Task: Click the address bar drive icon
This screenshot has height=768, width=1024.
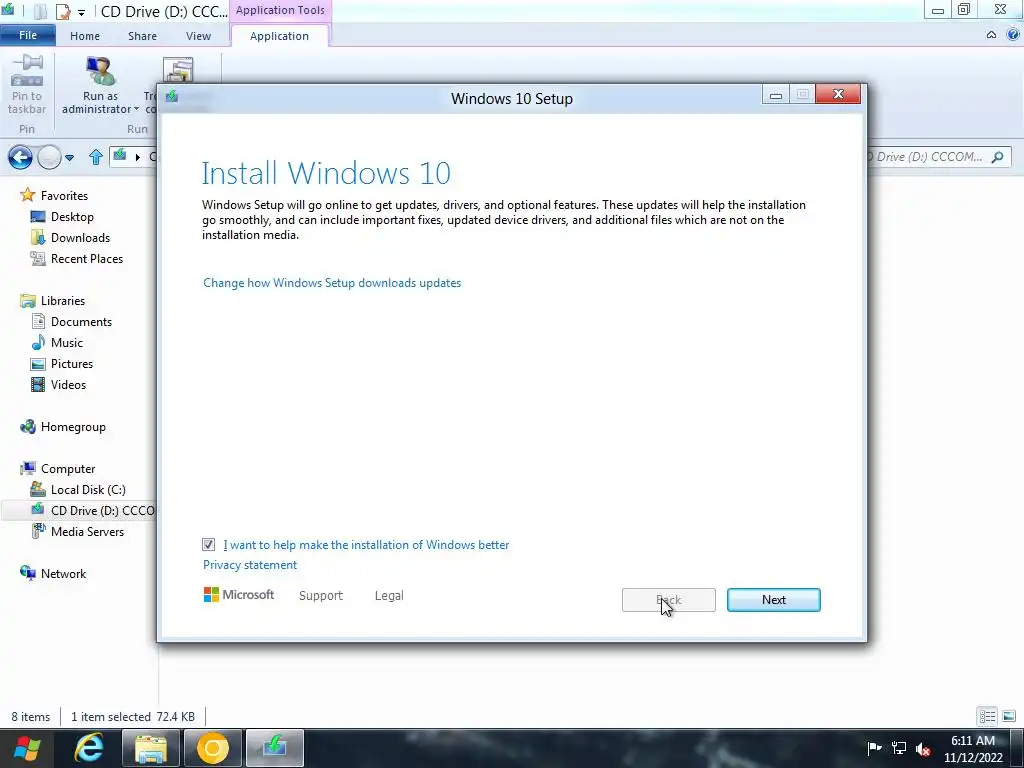Action: tap(120, 155)
